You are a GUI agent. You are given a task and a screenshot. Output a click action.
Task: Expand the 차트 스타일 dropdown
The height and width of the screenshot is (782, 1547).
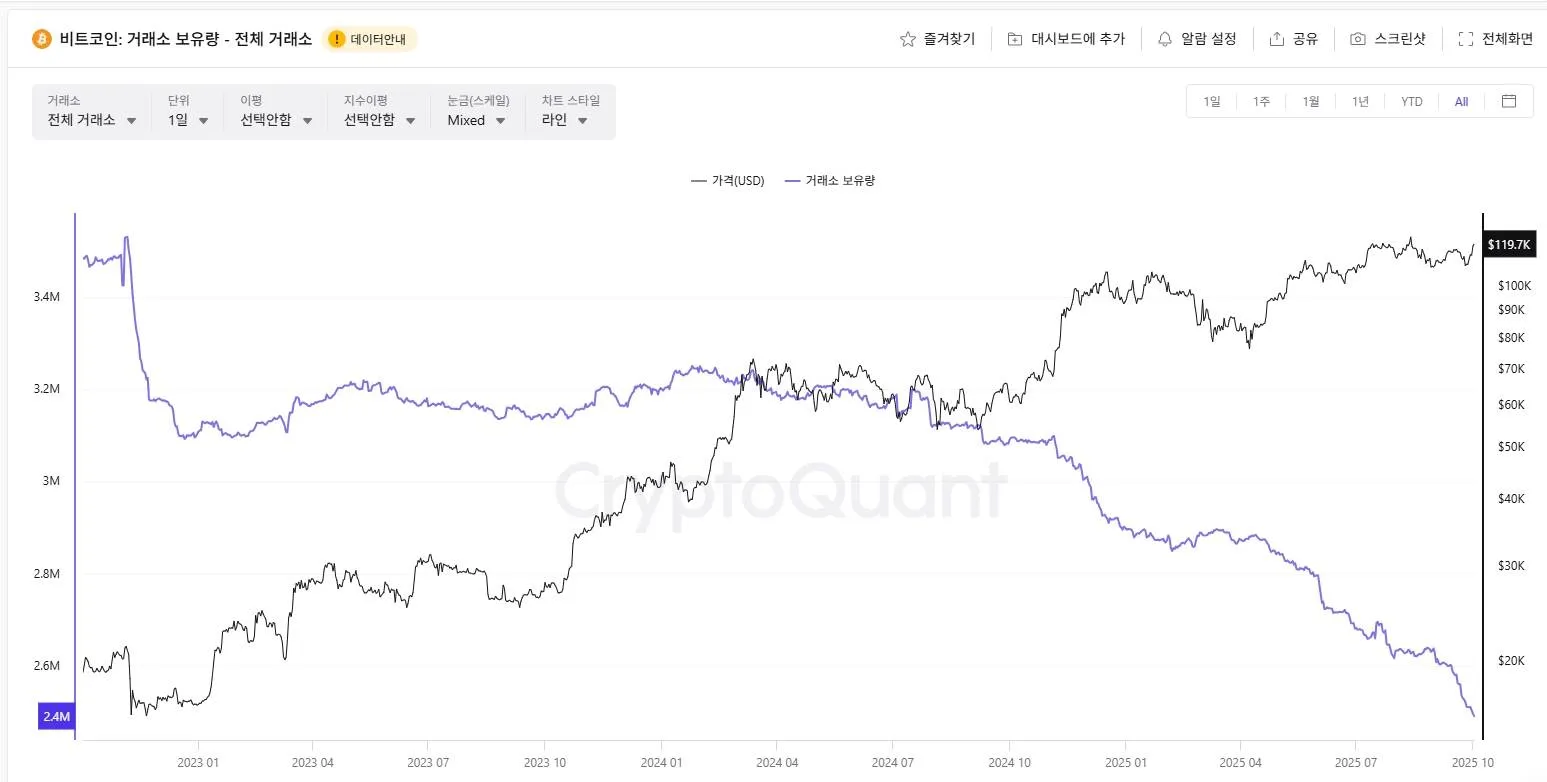565,120
